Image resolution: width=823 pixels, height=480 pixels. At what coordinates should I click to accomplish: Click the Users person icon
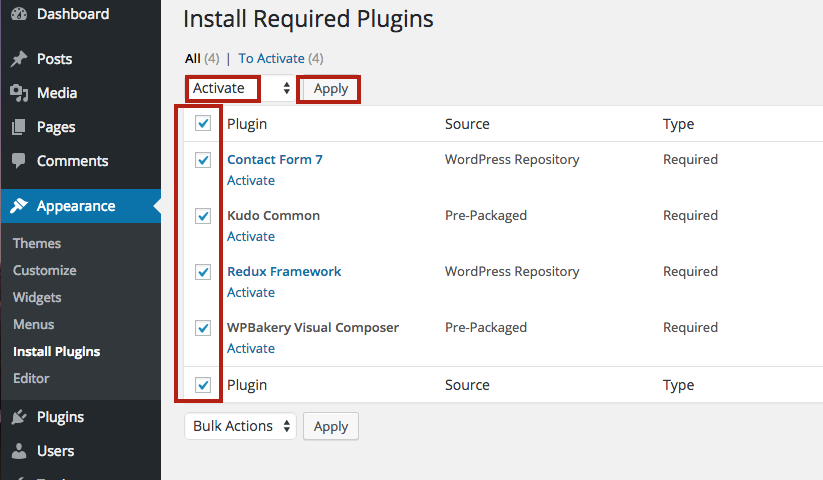(x=19, y=451)
